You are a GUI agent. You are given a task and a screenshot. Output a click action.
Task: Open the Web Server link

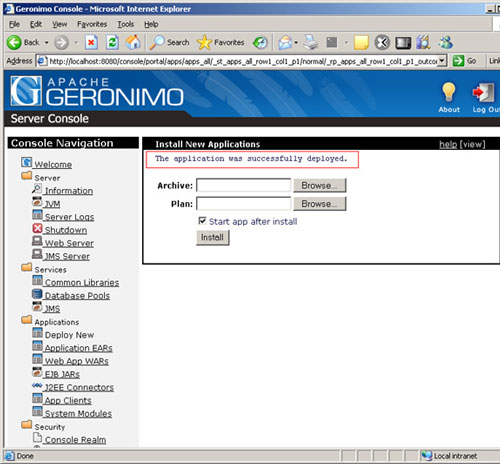click(x=69, y=243)
